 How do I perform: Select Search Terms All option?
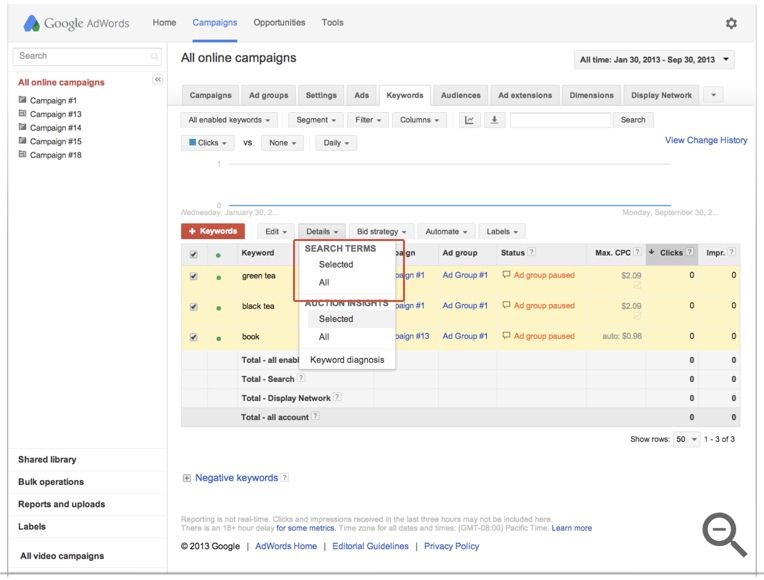(324, 282)
